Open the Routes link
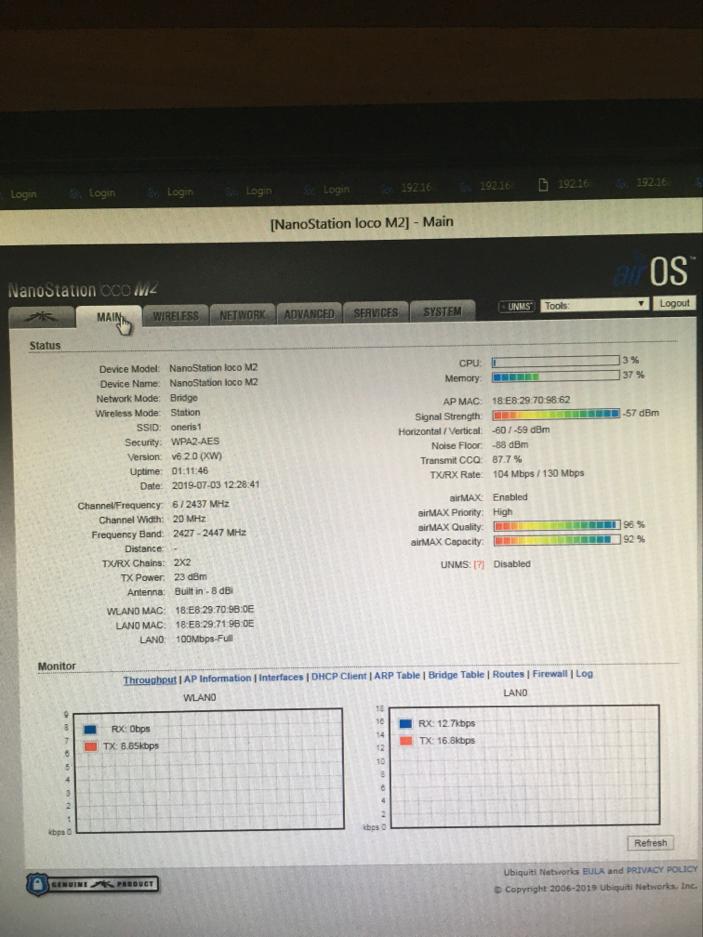703x937 pixels. [x=508, y=674]
